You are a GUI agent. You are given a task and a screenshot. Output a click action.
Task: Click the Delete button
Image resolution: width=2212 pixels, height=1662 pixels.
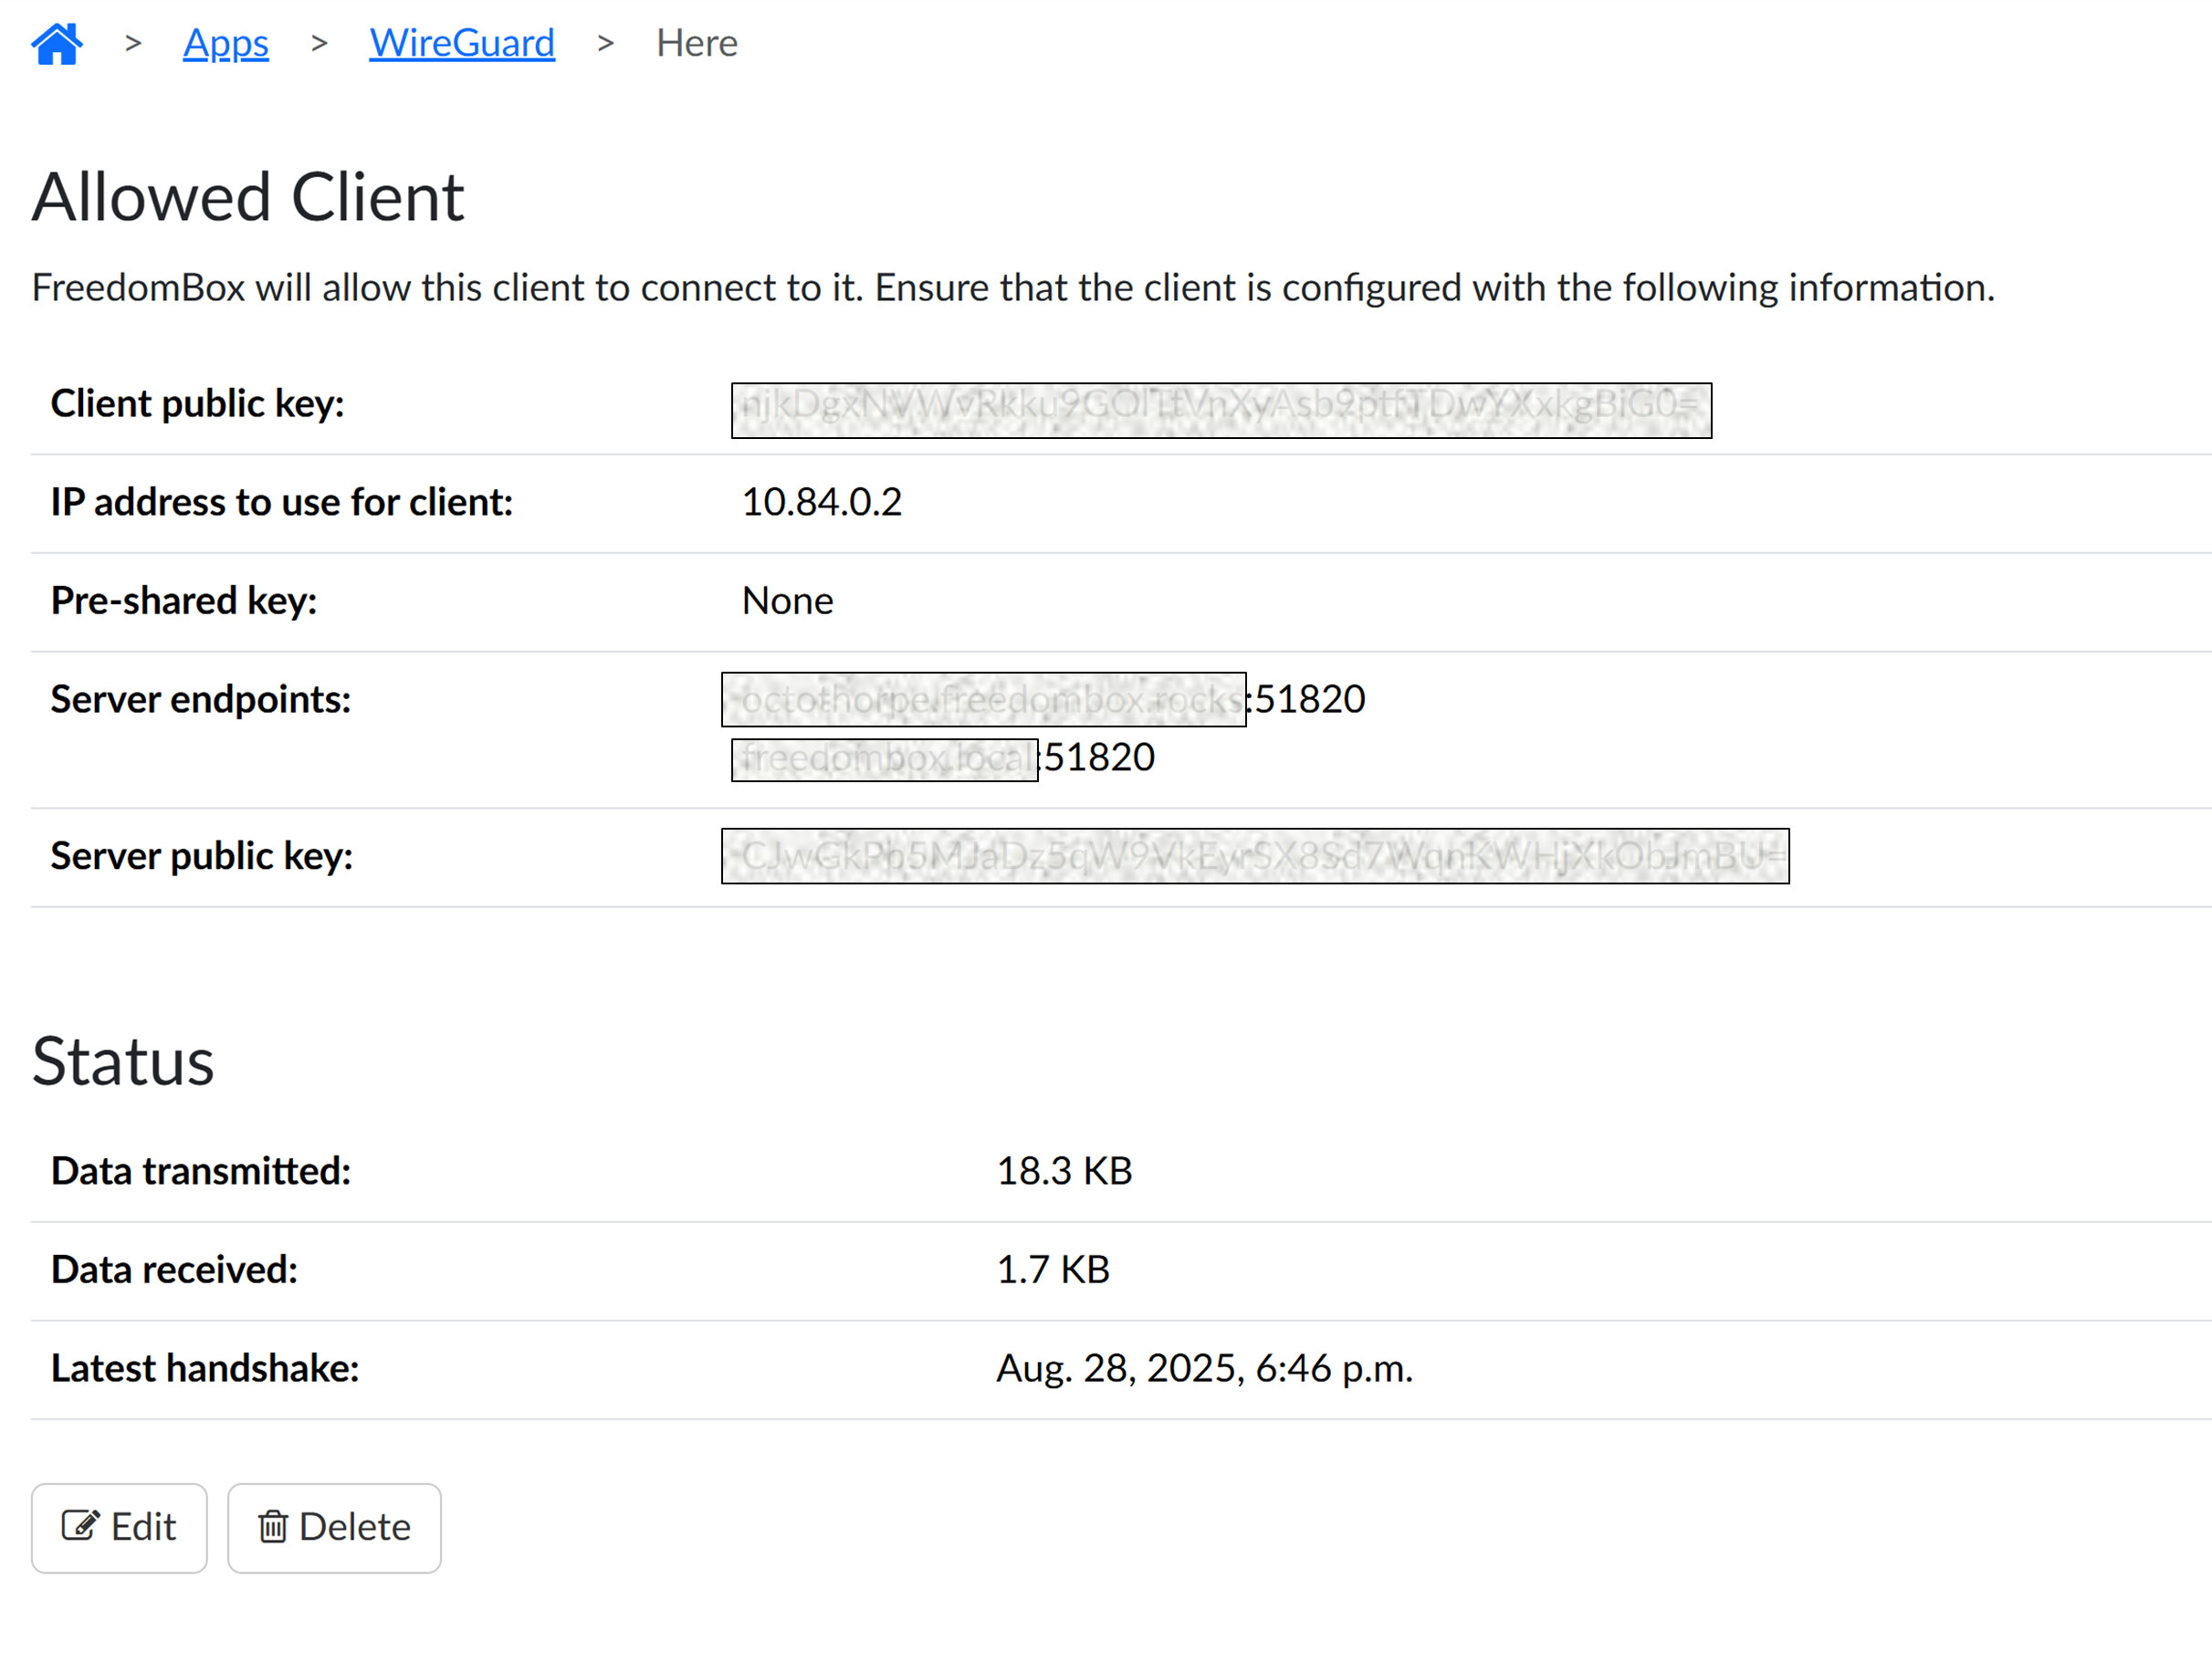(334, 1528)
